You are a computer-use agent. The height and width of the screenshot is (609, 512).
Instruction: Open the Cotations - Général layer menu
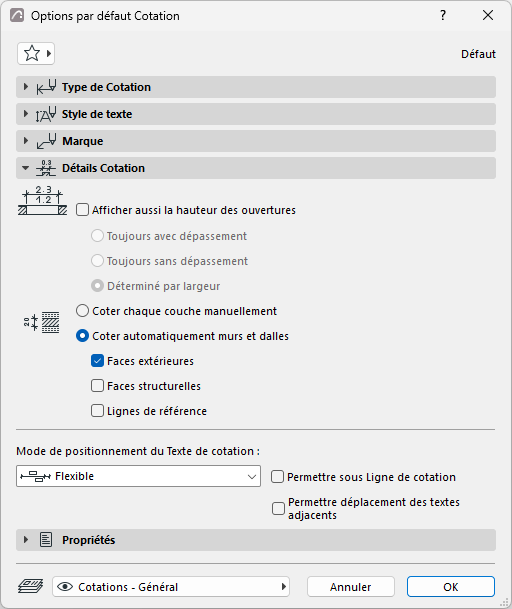point(171,586)
